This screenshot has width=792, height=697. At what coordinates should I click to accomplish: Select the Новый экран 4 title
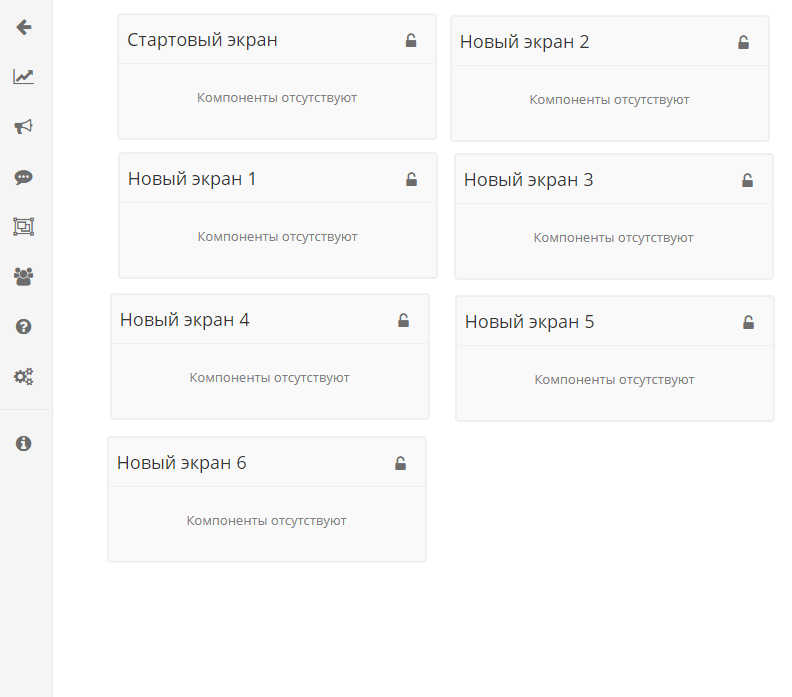(185, 320)
